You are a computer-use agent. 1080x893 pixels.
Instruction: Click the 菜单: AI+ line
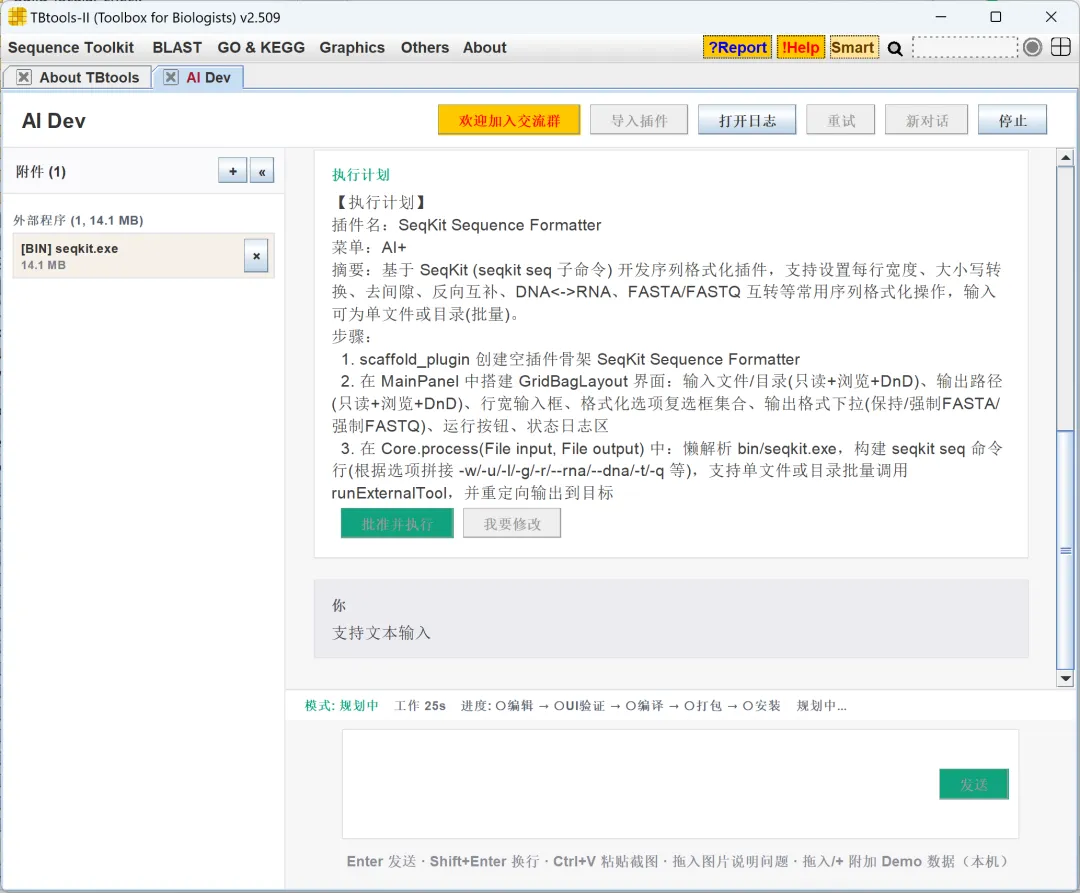pos(369,247)
